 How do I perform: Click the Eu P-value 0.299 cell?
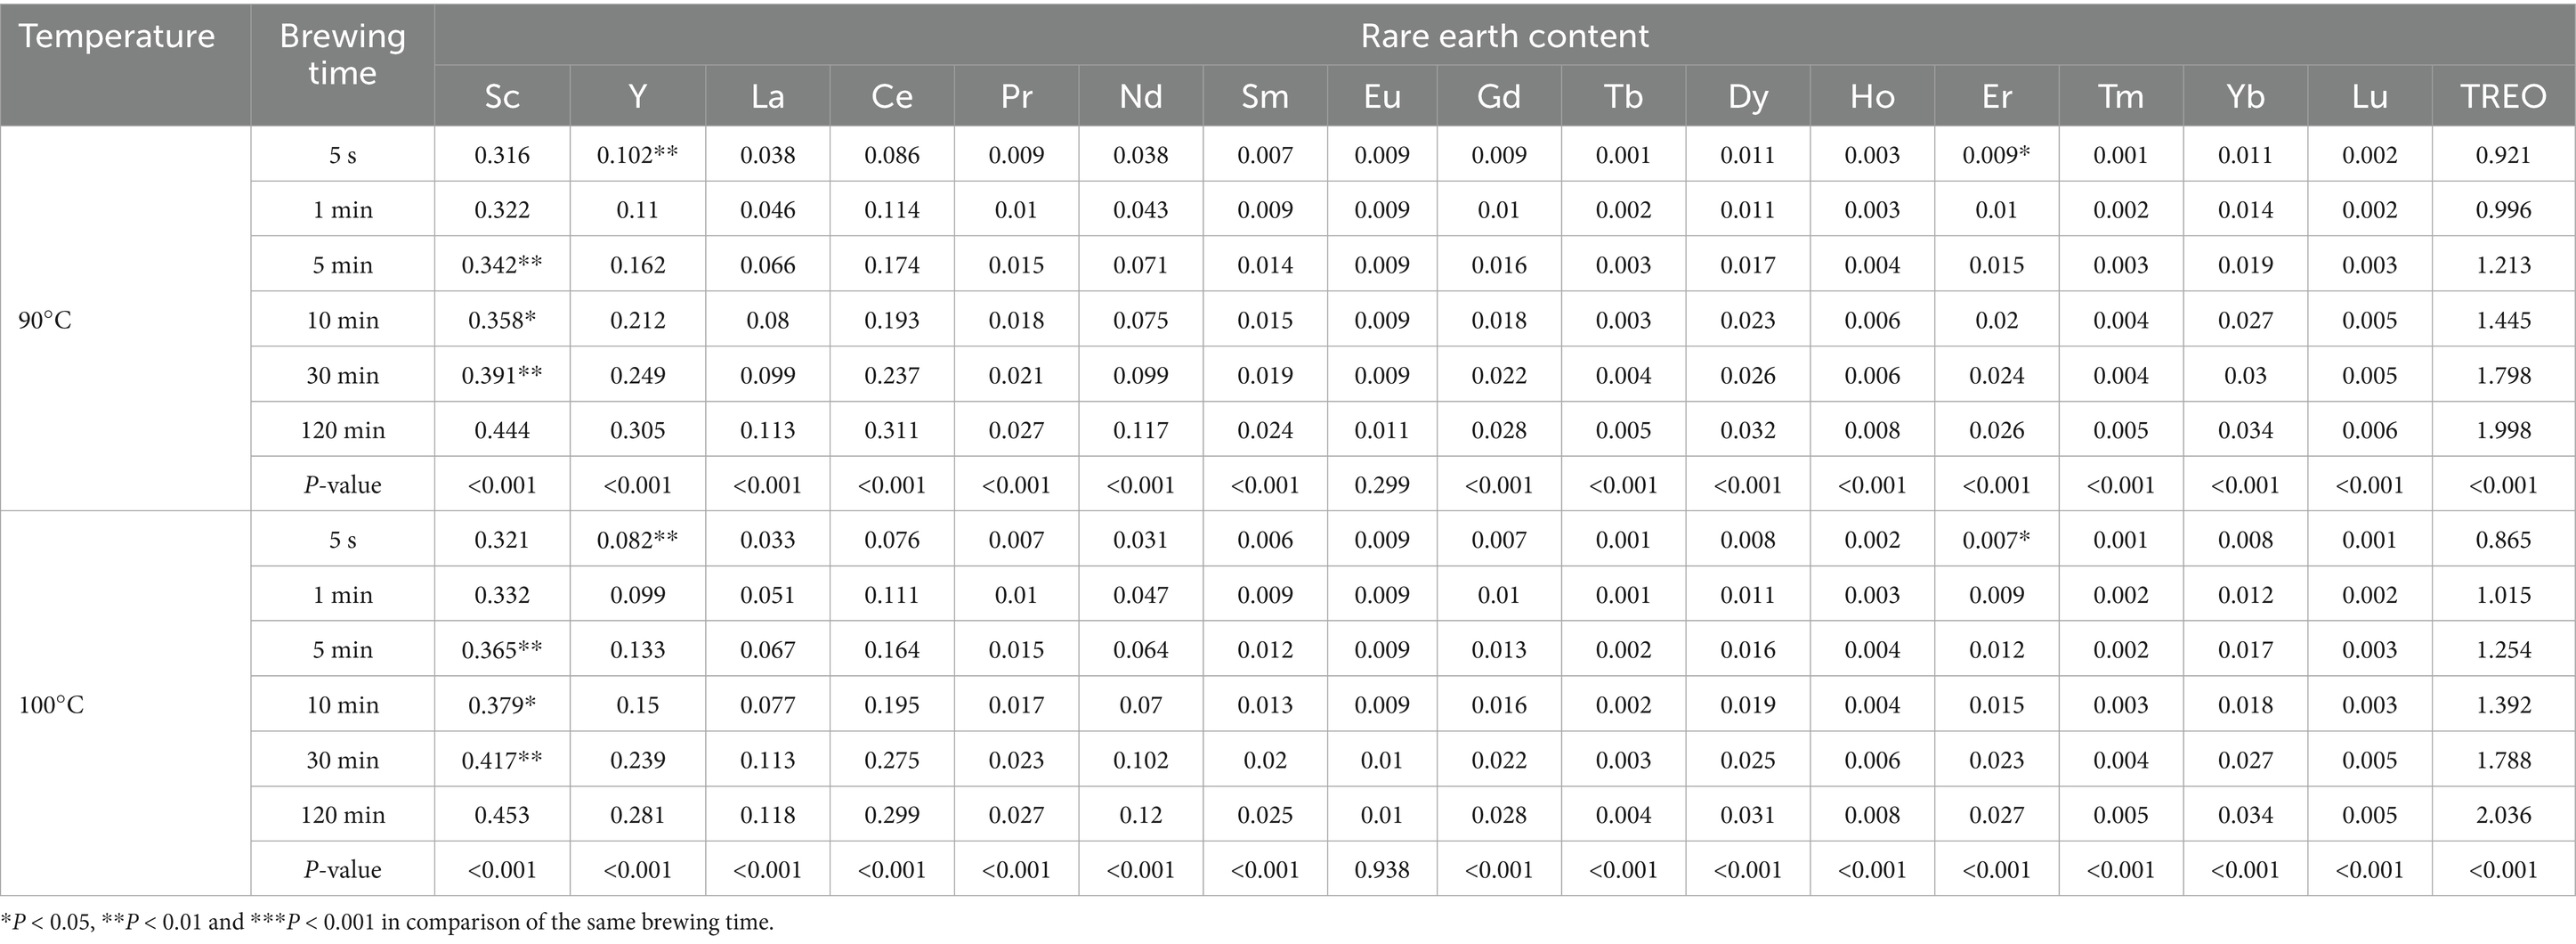click(1382, 485)
